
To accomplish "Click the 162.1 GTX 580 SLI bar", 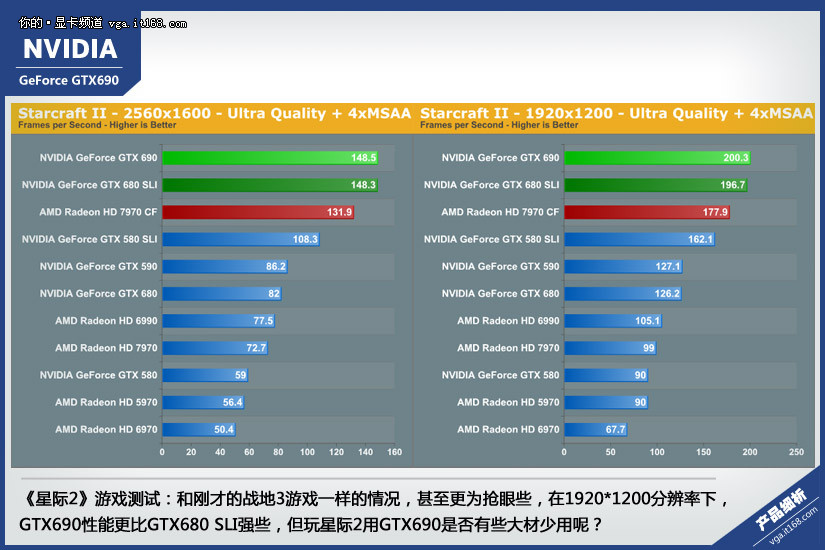I will 640,239.
